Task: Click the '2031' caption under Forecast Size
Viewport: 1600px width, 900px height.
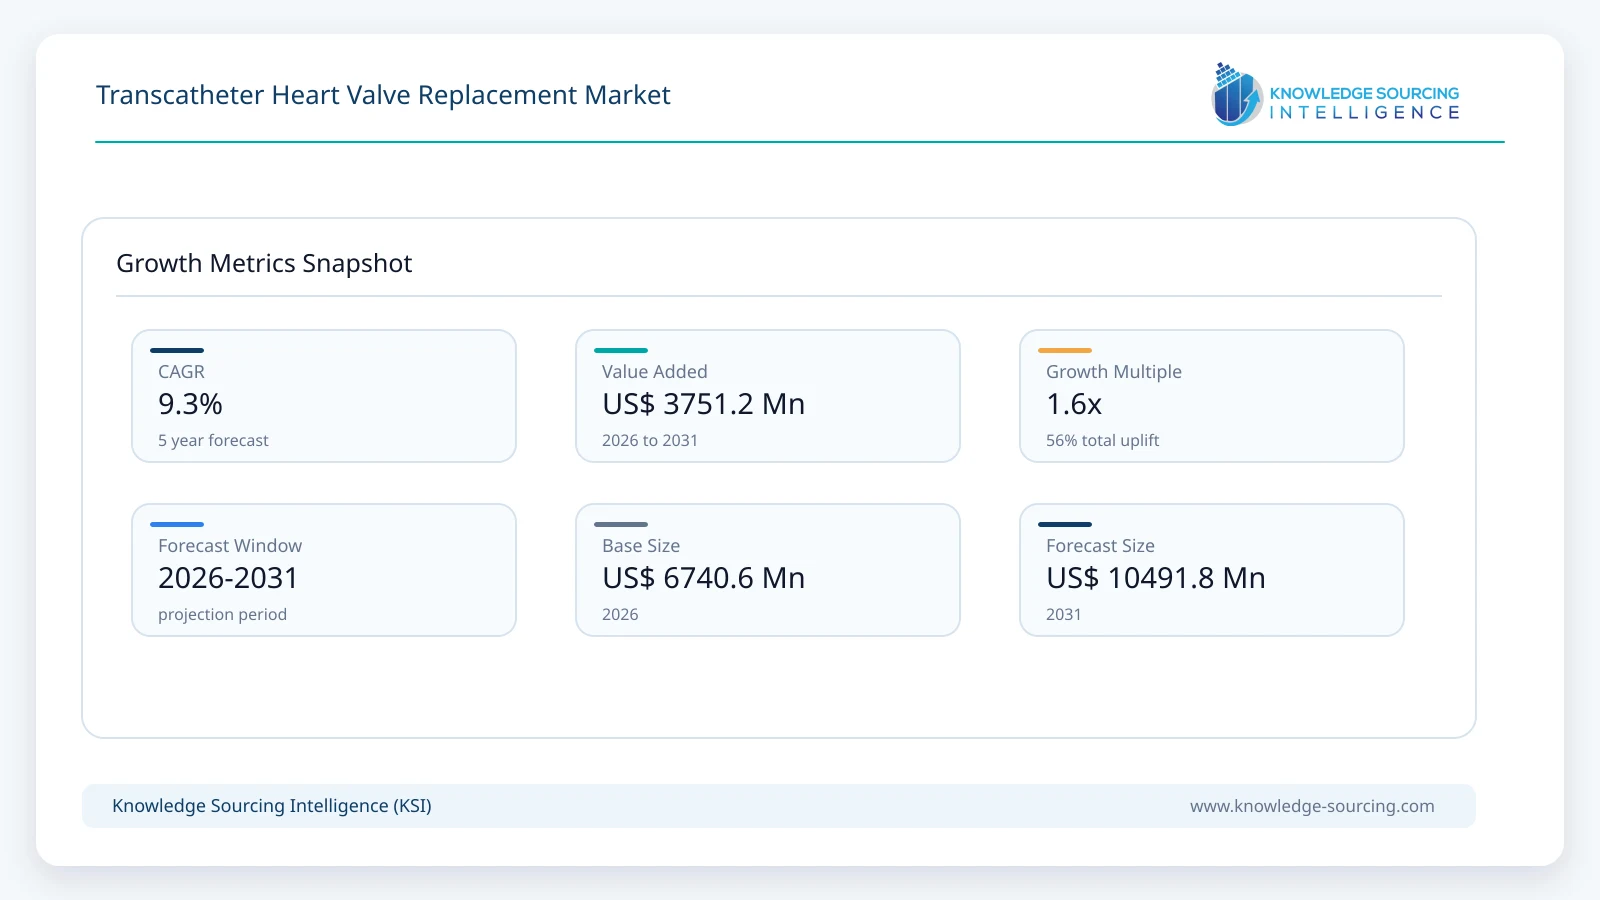Action: click(x=1063, y=614)
